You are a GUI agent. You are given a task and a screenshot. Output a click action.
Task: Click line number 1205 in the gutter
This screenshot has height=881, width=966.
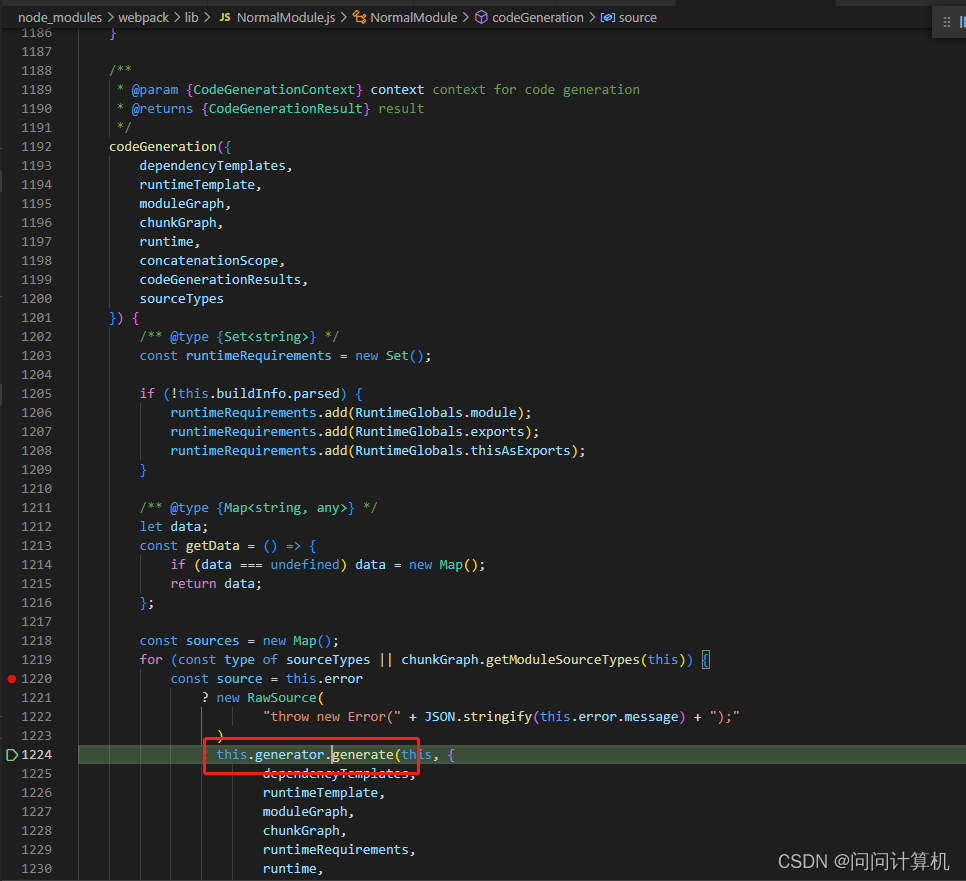pos(36,394)
